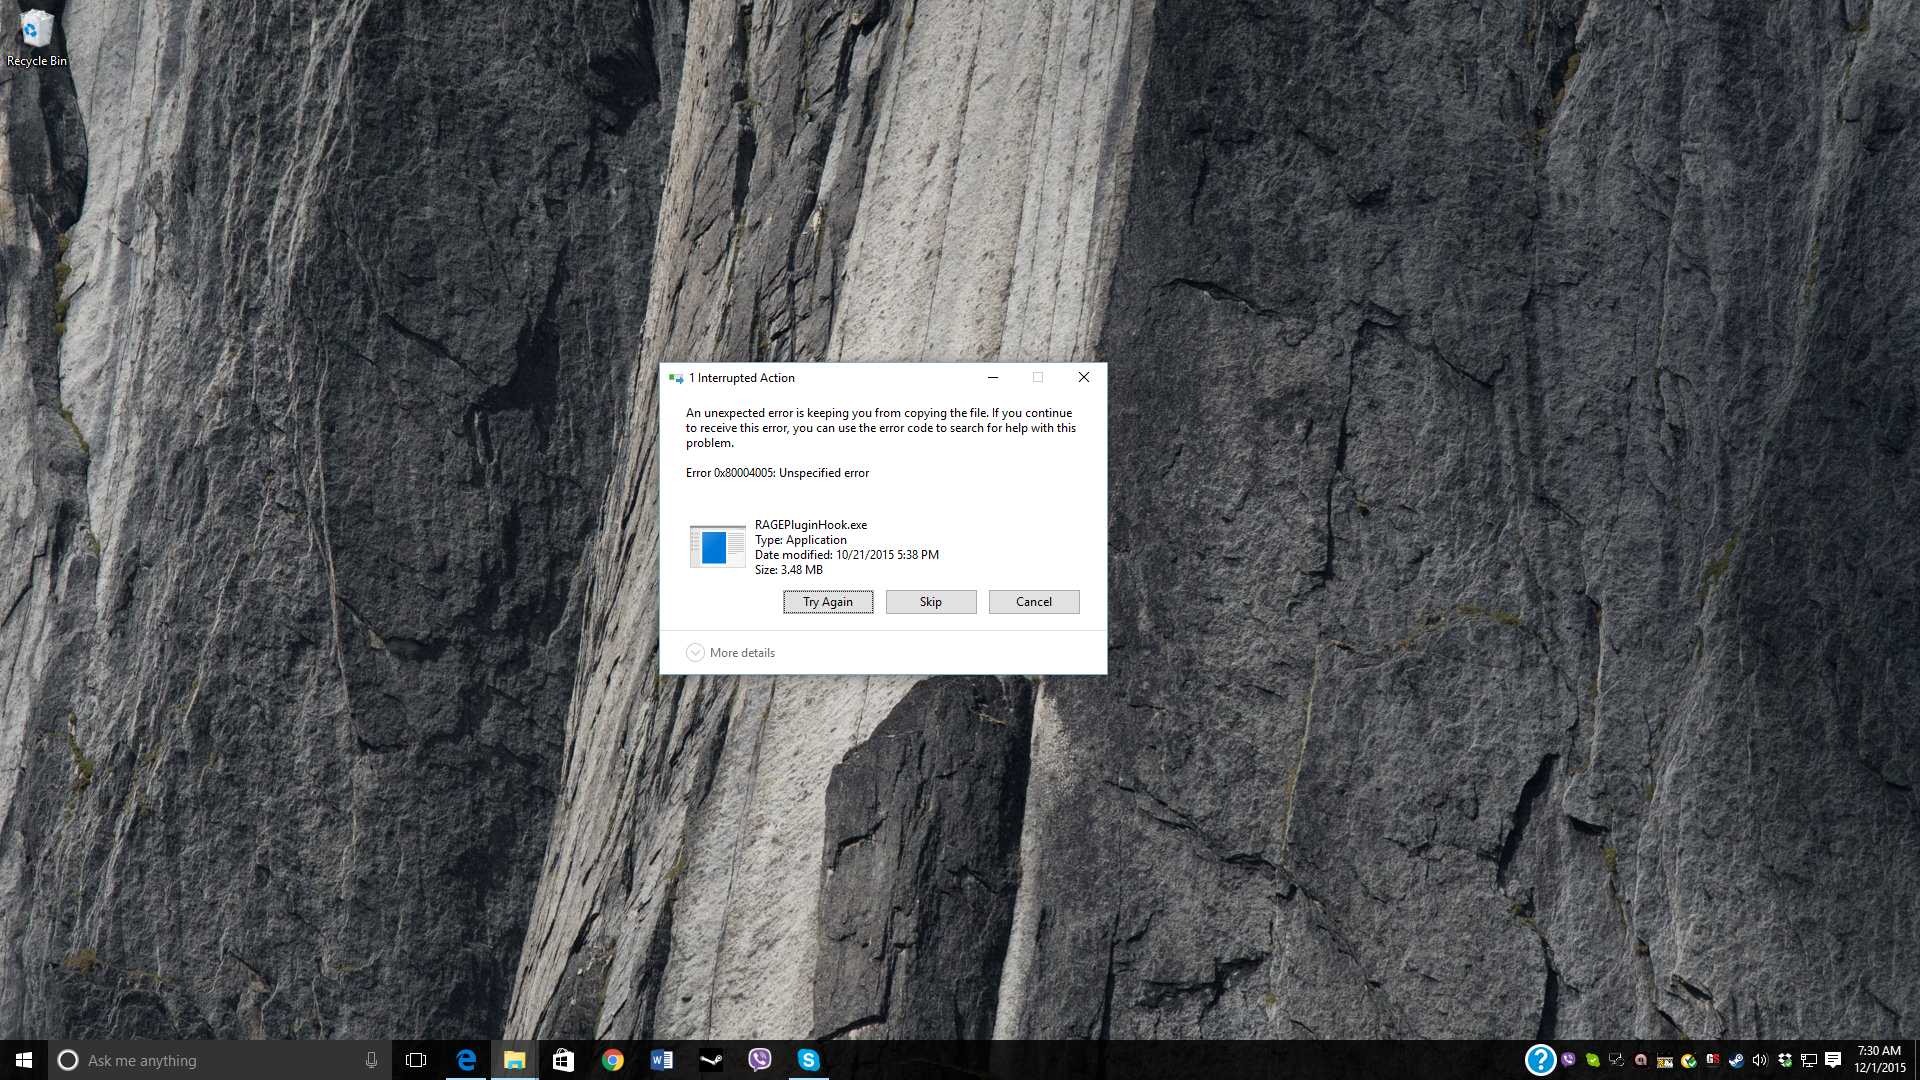The width and height of the screenshot is (1920, 1080).
Task: Click RAGEPluginHook.exe file thumbnail
Action: click(717, 547)
